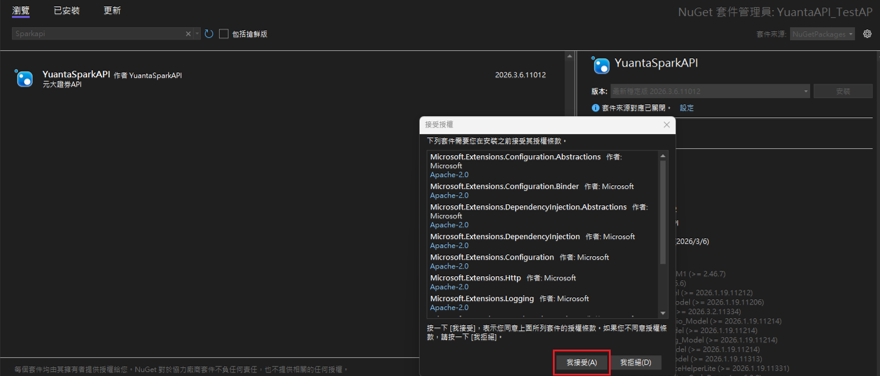Open package source settings gear icon
Viewport: 880px width, 376px height.
(867, 34)
